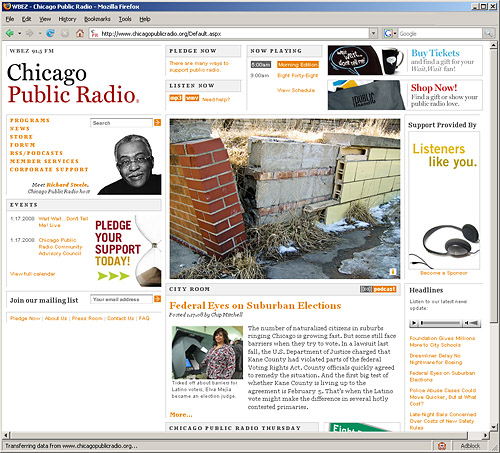The image size is (500, 453).
Task: Click the info icon on wall photo
Action: pos(393,272)
